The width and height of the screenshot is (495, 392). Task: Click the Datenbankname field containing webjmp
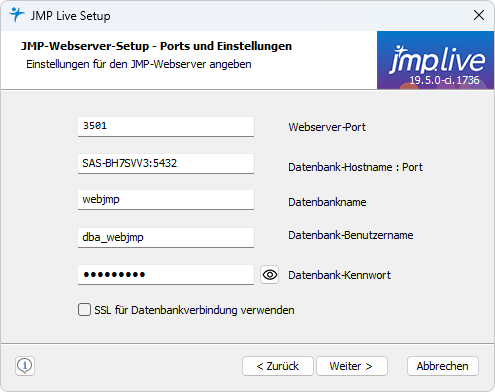tap(166, 200)
